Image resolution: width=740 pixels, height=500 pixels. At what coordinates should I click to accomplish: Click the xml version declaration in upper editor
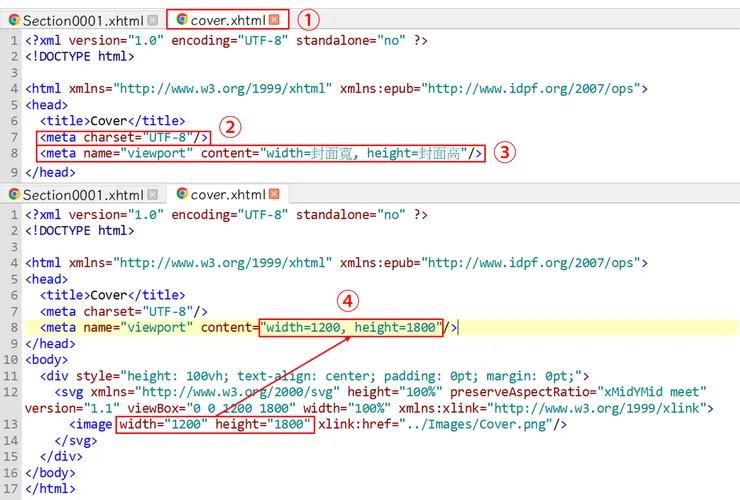[x=227, y=41]
